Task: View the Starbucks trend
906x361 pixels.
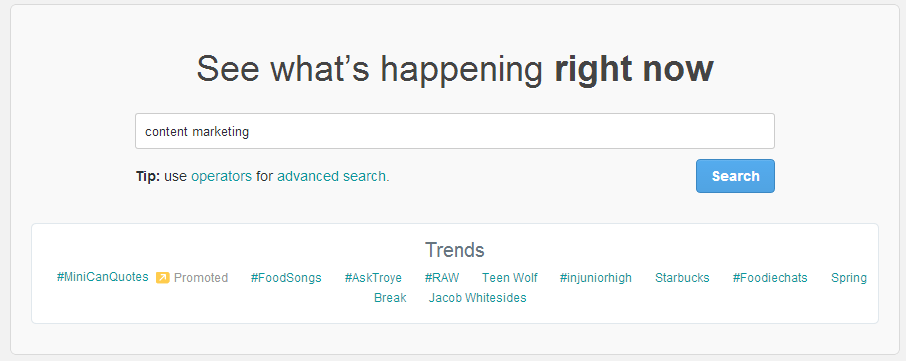Action: coord(682,278)
